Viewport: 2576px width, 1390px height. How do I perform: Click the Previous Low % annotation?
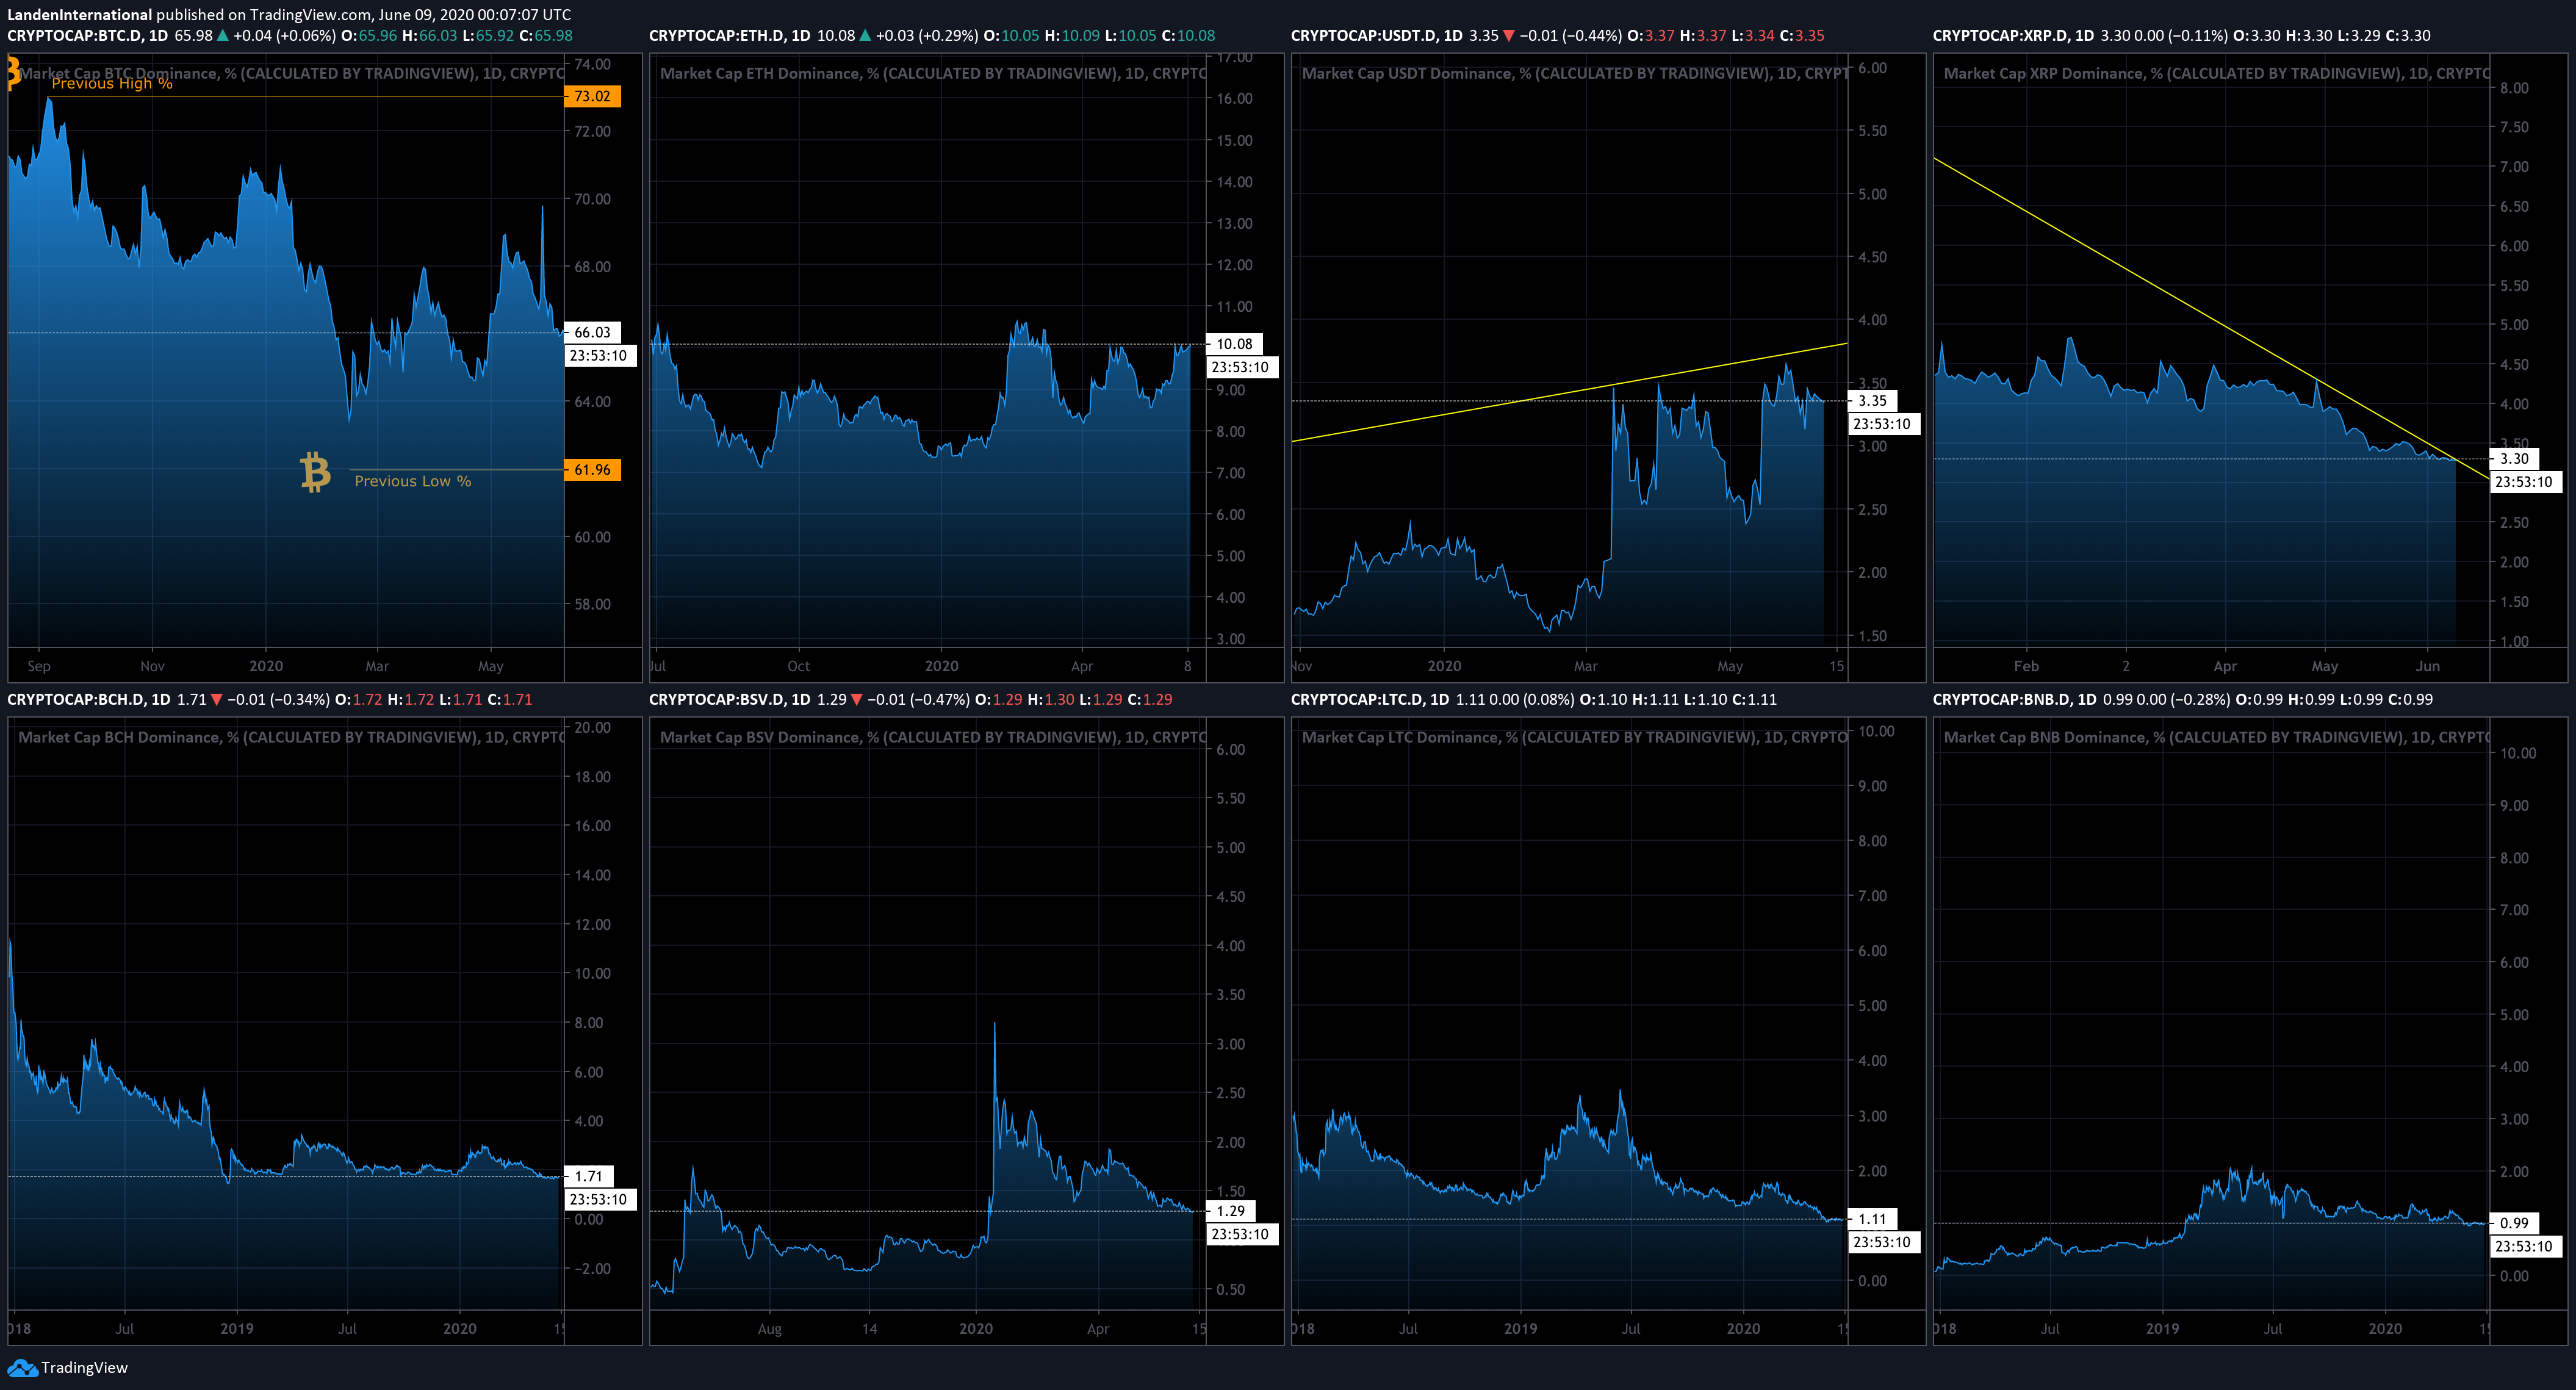coord(413,481)
